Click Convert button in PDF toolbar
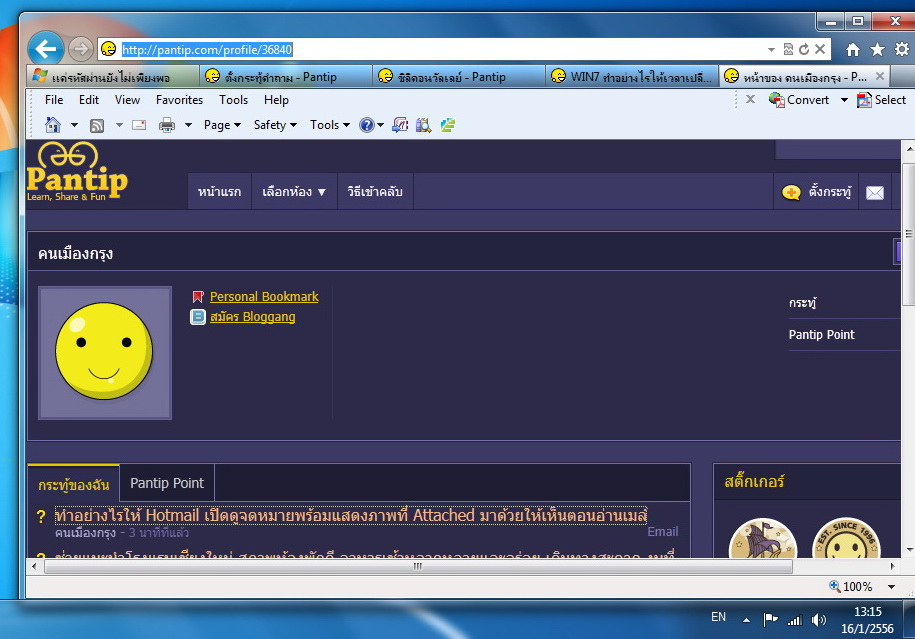 [x=799, y=100]
